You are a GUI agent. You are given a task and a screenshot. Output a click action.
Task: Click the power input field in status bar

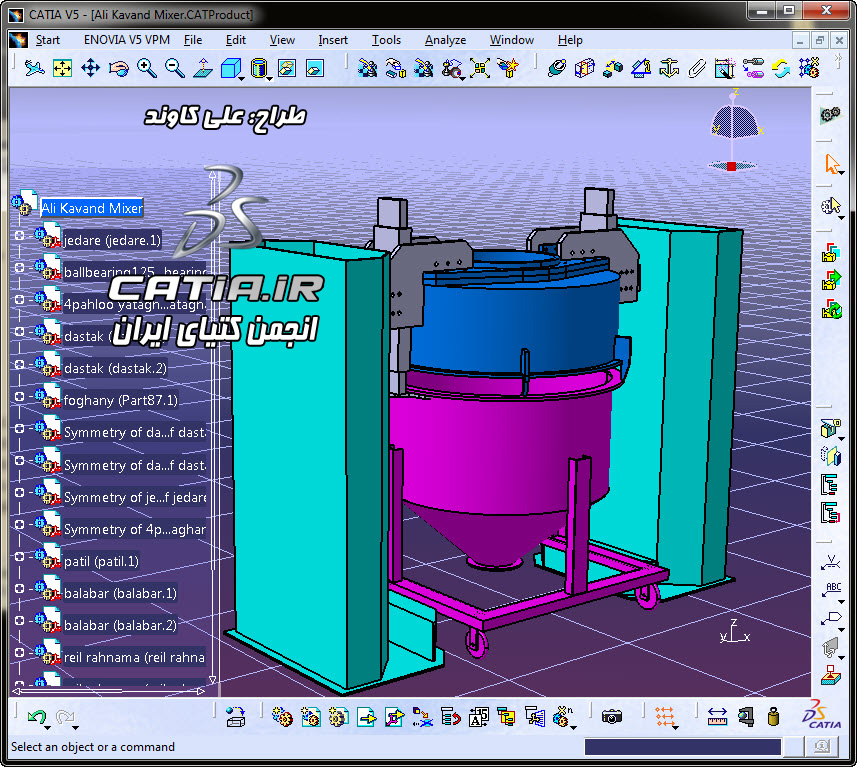[683, 747]
